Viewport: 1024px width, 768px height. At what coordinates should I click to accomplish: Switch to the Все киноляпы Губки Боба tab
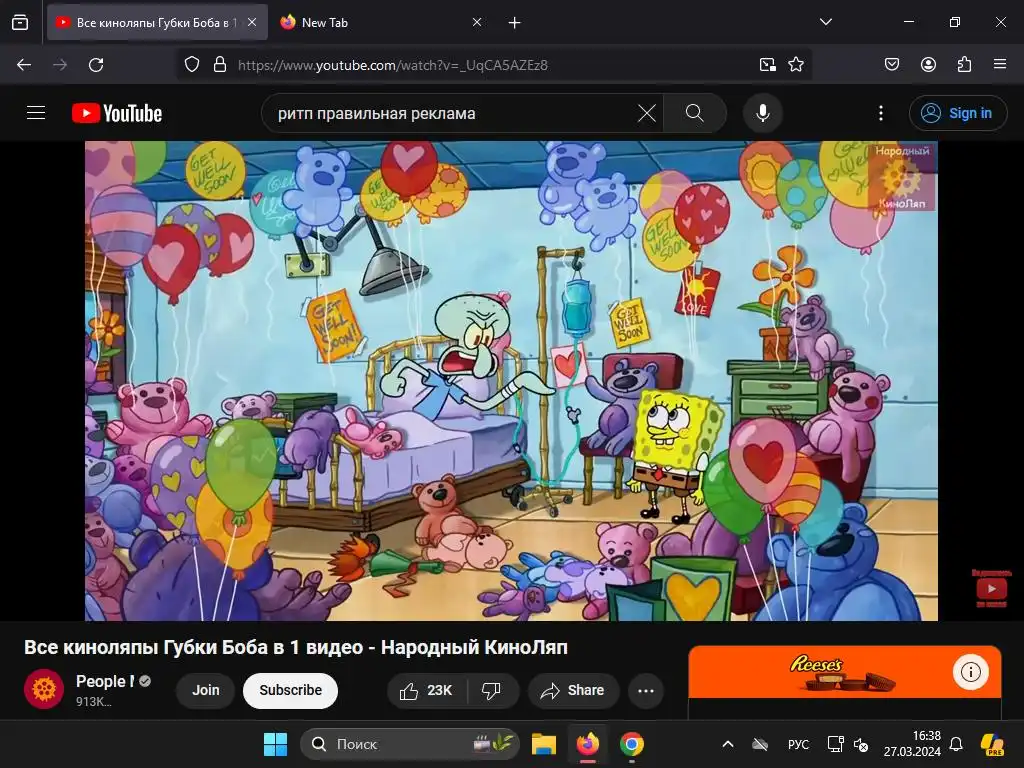[x=157, y=22]
